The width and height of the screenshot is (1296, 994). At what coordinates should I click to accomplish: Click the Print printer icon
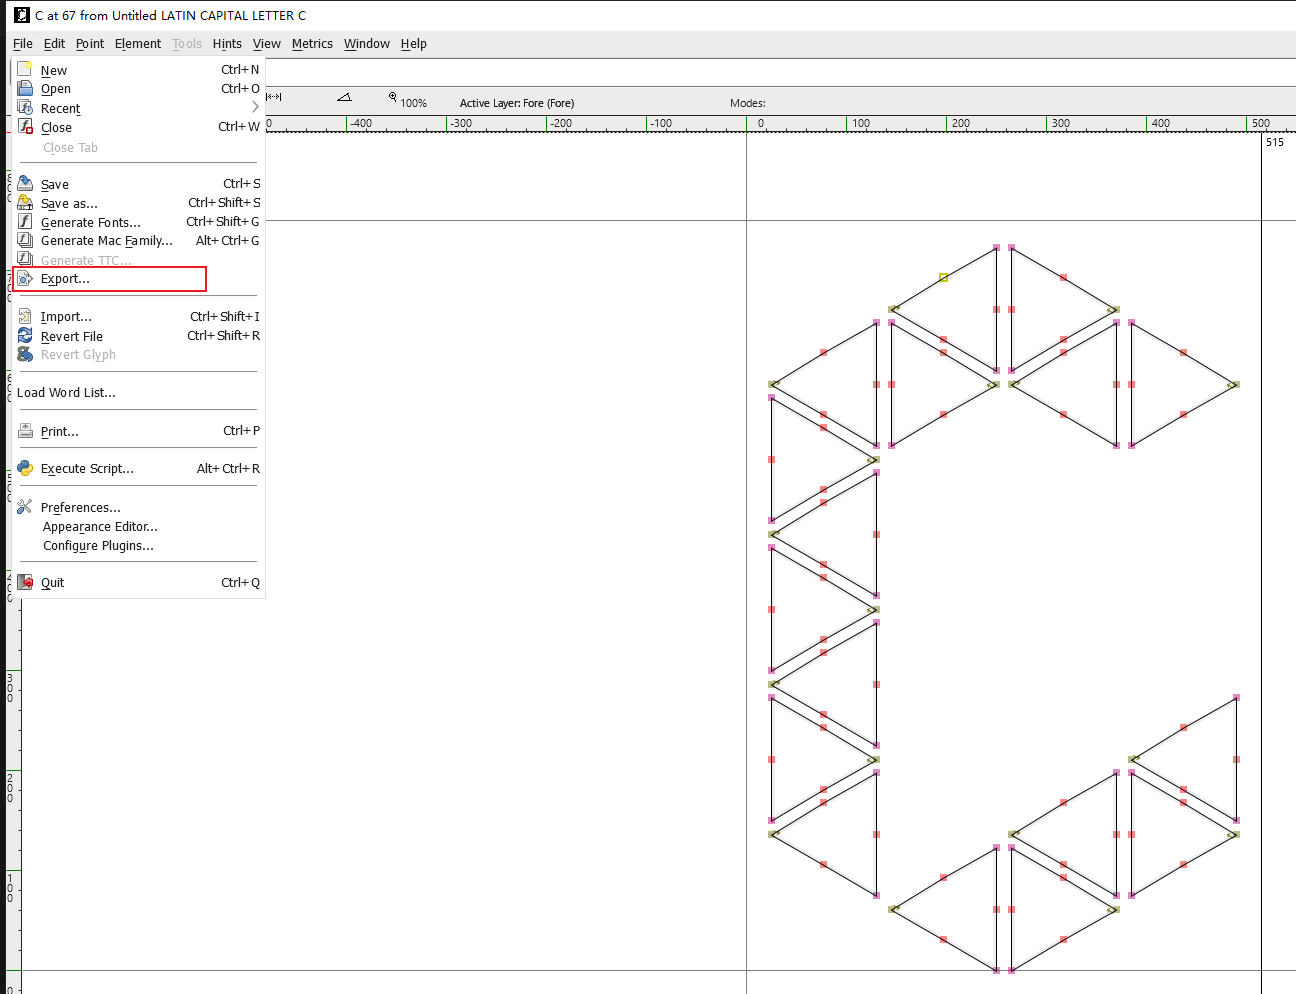tap(25, 431)
